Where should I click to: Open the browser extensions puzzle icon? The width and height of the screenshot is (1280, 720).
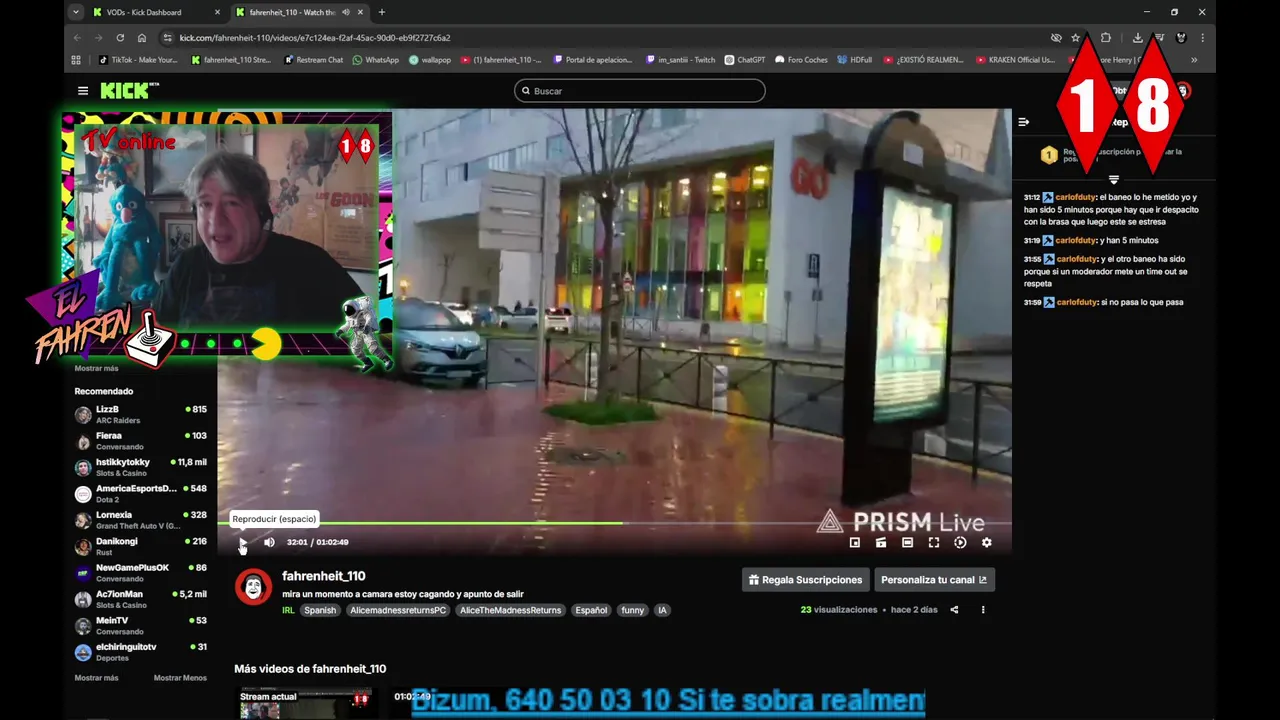click(x=1105, y=38)
